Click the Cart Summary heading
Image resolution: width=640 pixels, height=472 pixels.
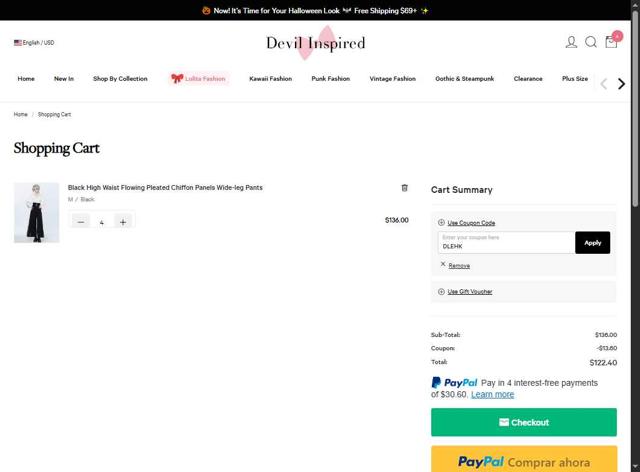click(x=462, y=190)
